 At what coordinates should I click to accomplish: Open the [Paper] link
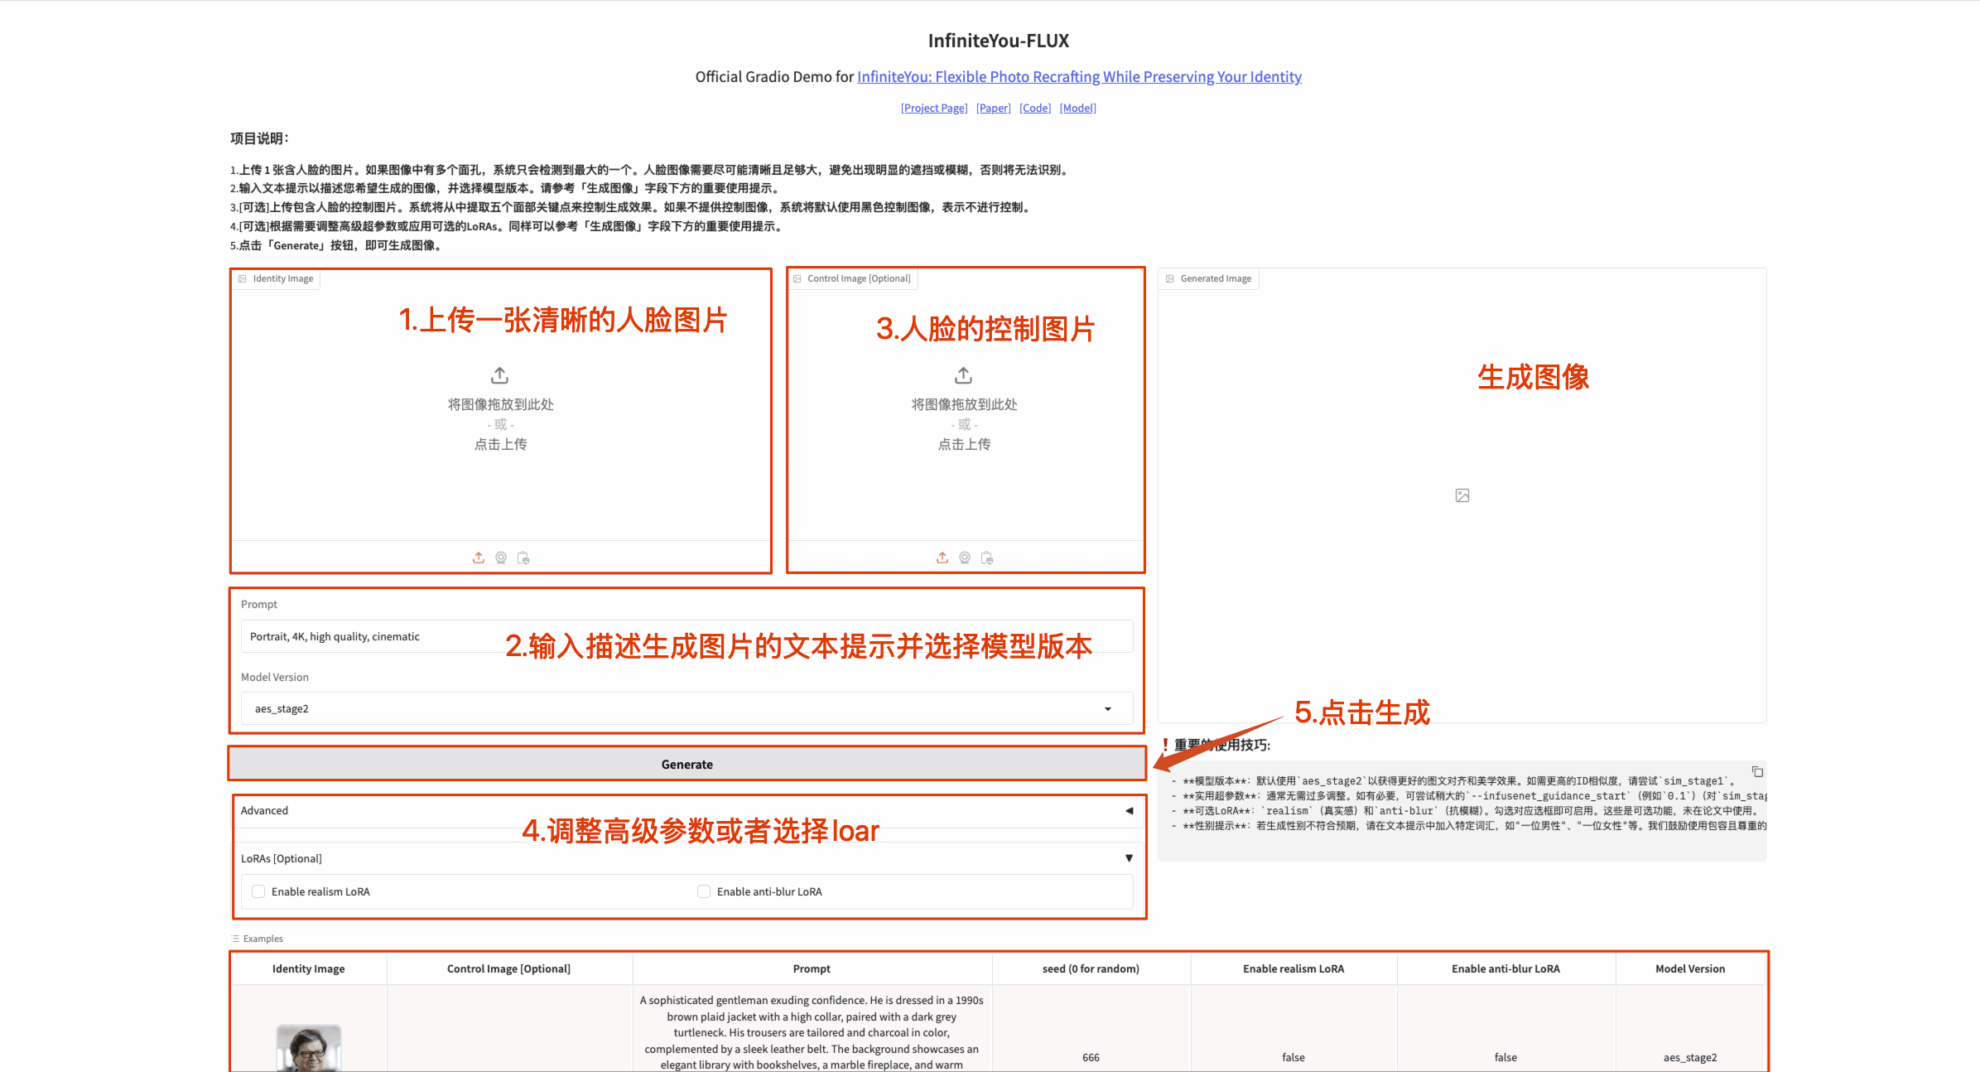tap(993, 108)
